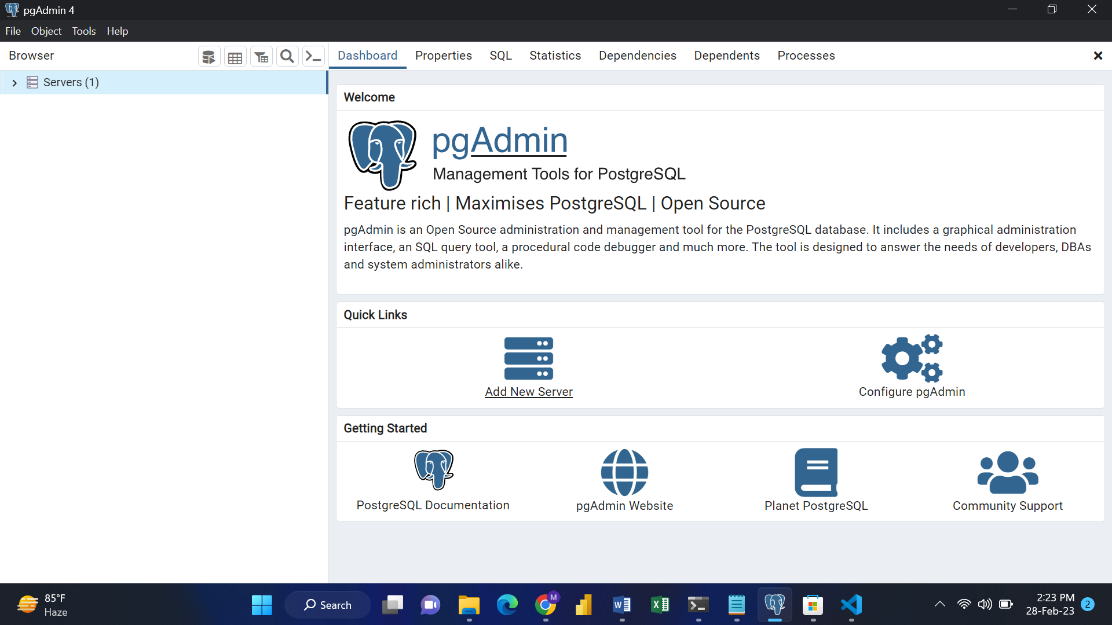Click the large pgAdmin elephant logo
1112x625 pixels.
pos(383,155)
